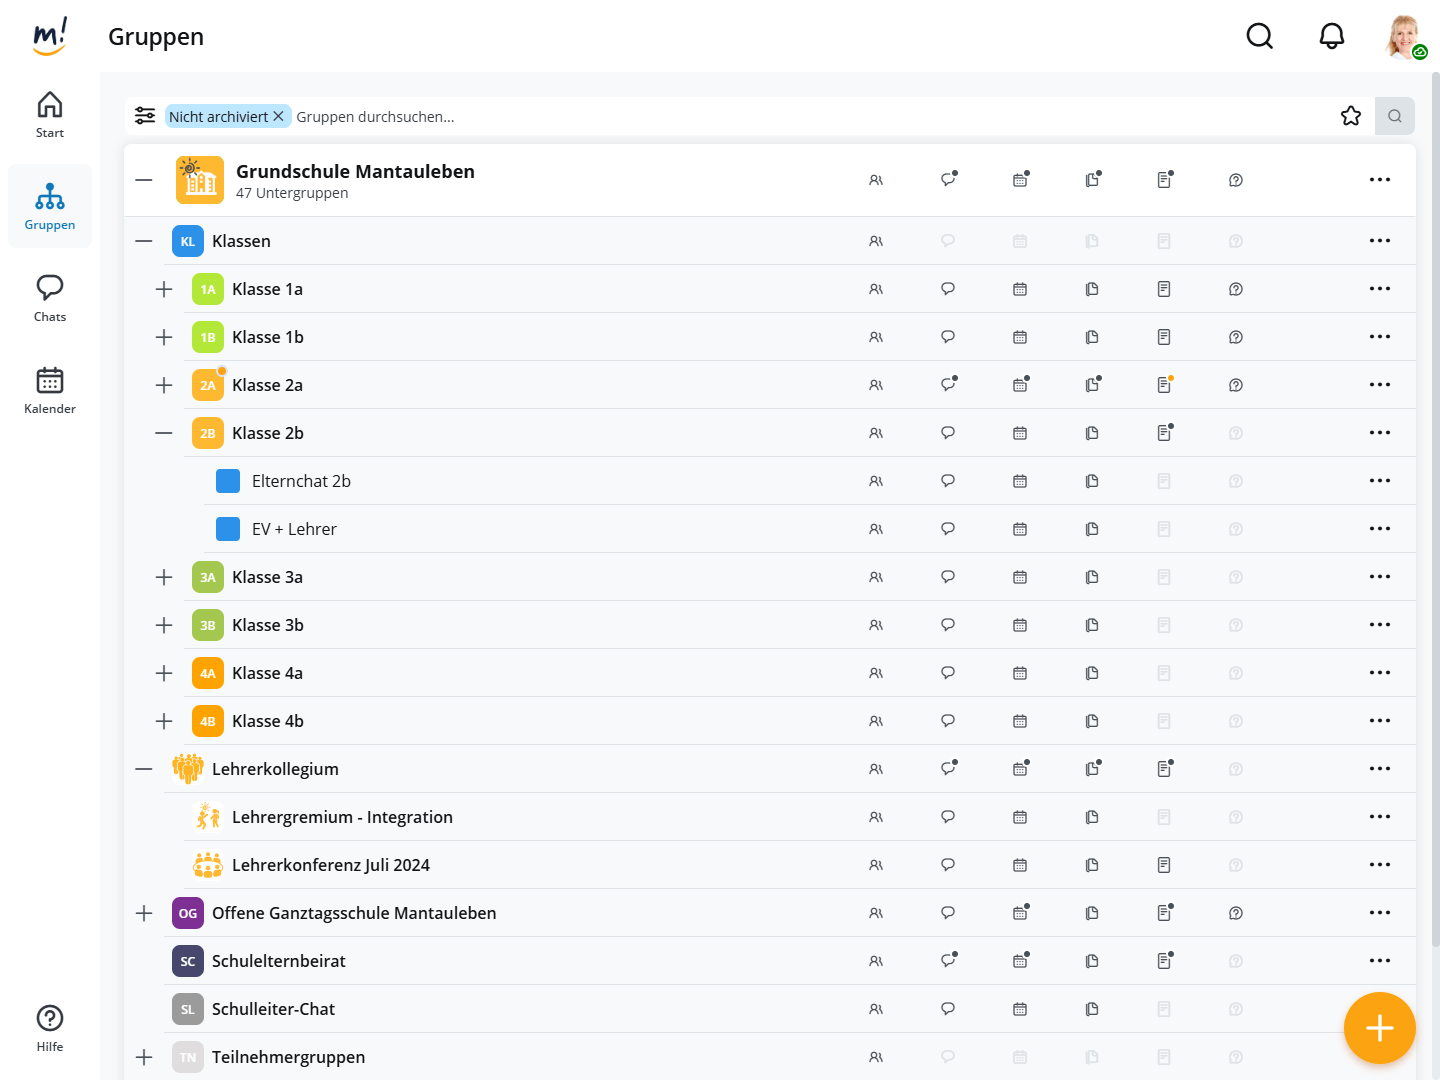Click the favorites star icon
The image size is (1440, 1080).
point(1350,116)
